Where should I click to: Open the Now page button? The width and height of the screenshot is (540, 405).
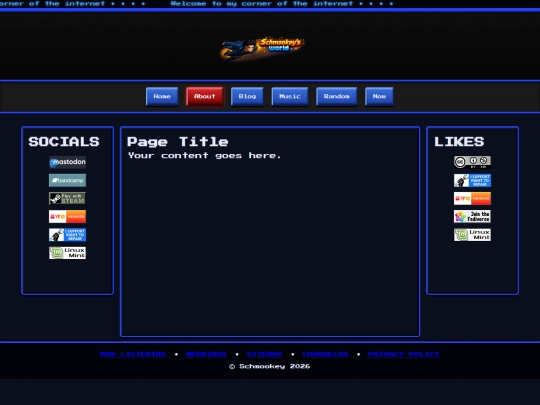click(379, 96)
